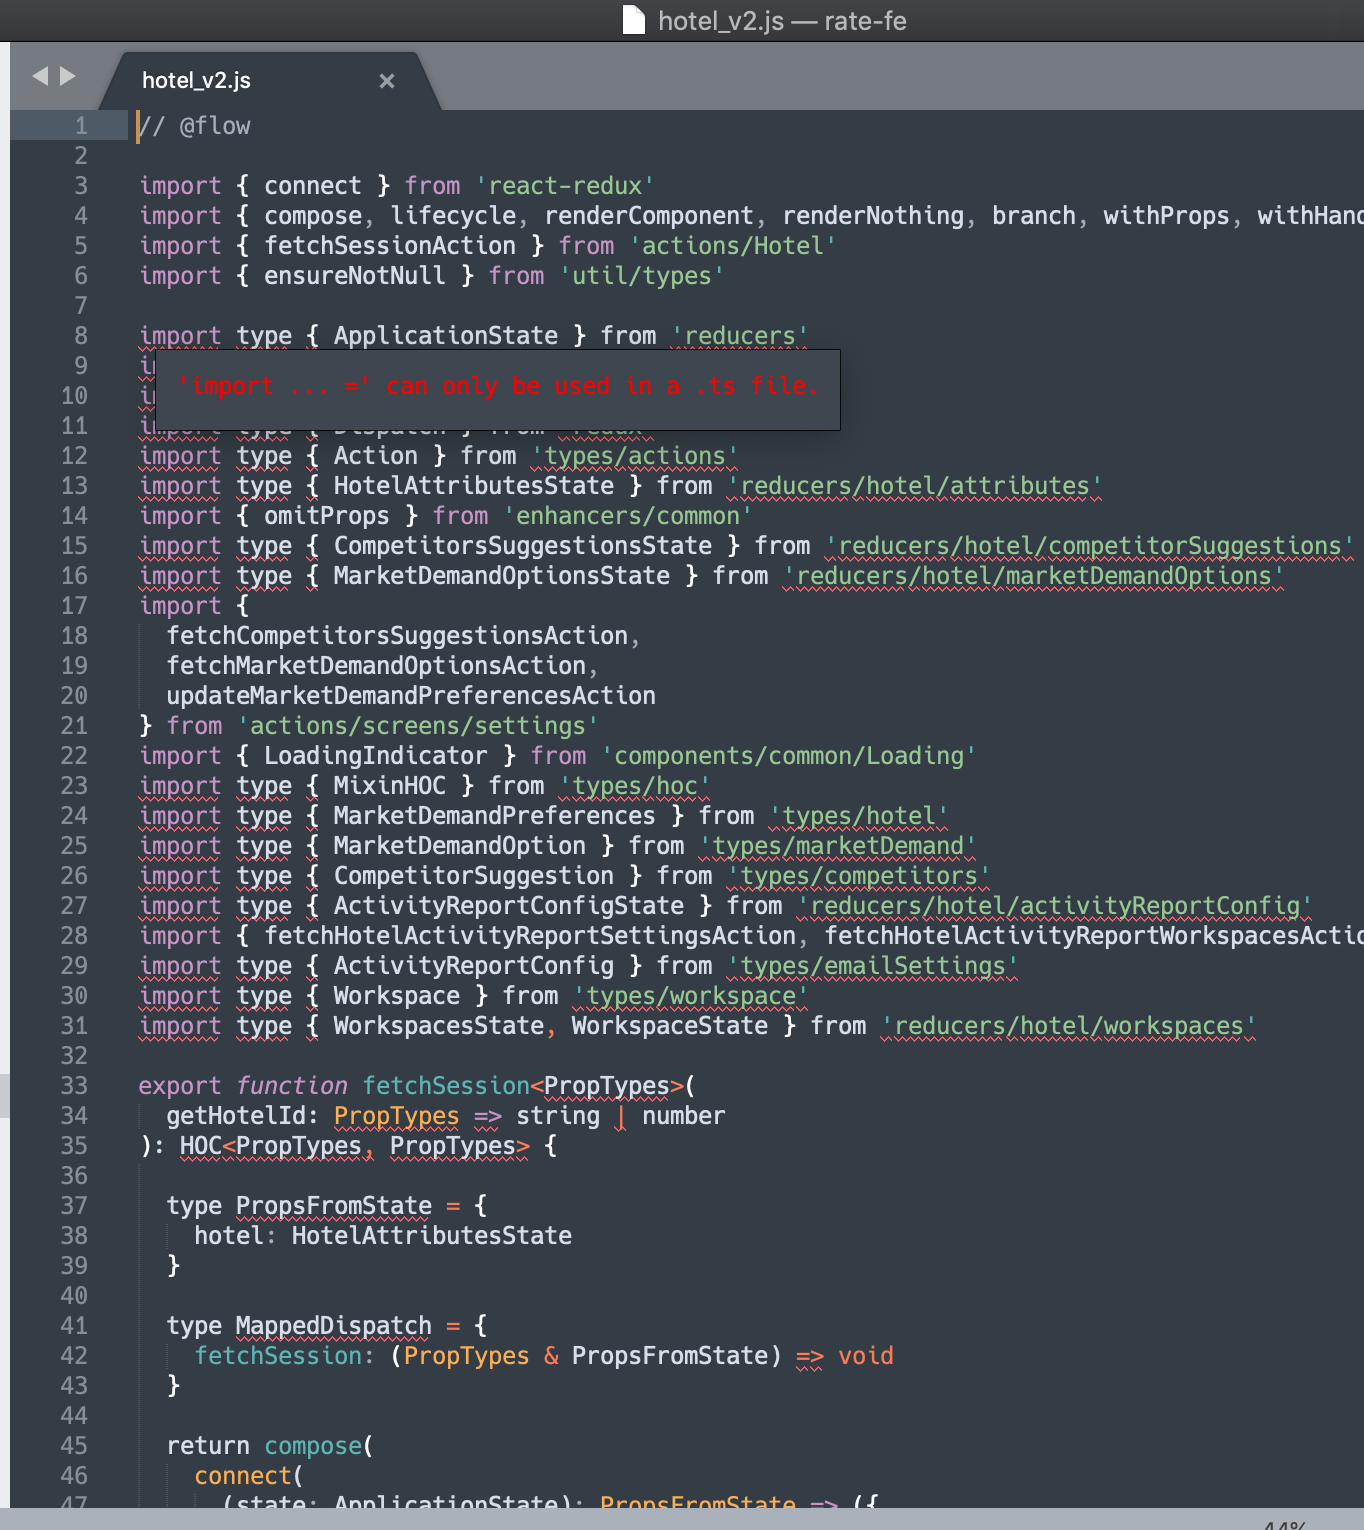Click the document icon in title bar
Screen dimensions: 1364x1530
pyautogui.click(x=634, y=20)
